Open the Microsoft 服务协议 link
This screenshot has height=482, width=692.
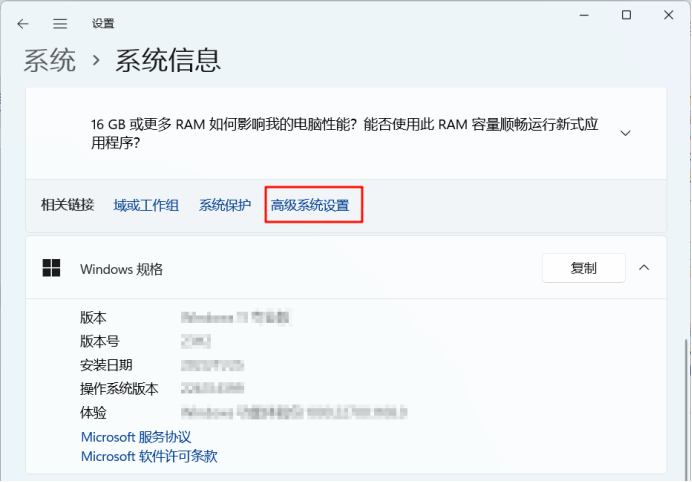click(x=136, y=437)
